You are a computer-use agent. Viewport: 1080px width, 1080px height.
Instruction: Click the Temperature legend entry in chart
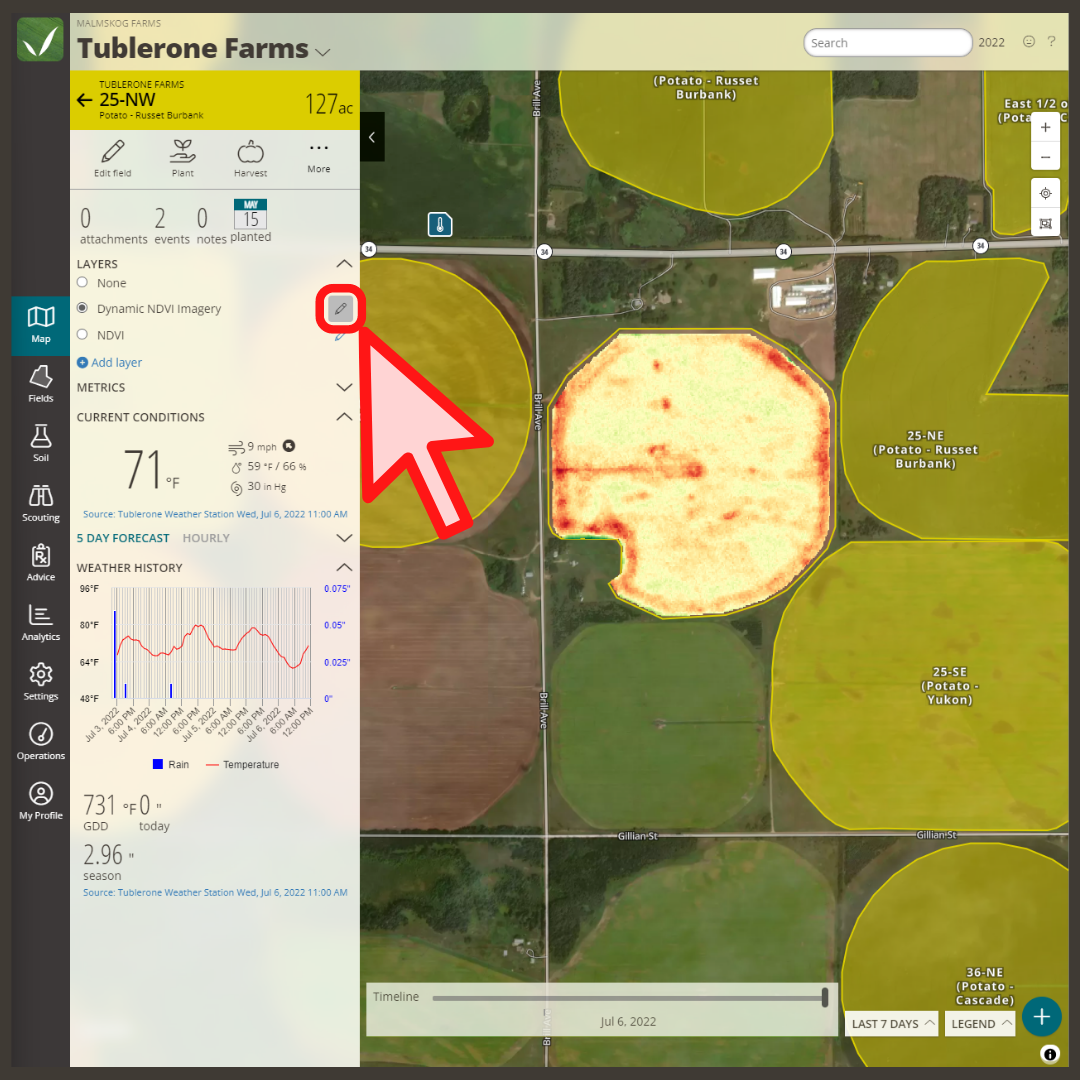tap(242, 765)
